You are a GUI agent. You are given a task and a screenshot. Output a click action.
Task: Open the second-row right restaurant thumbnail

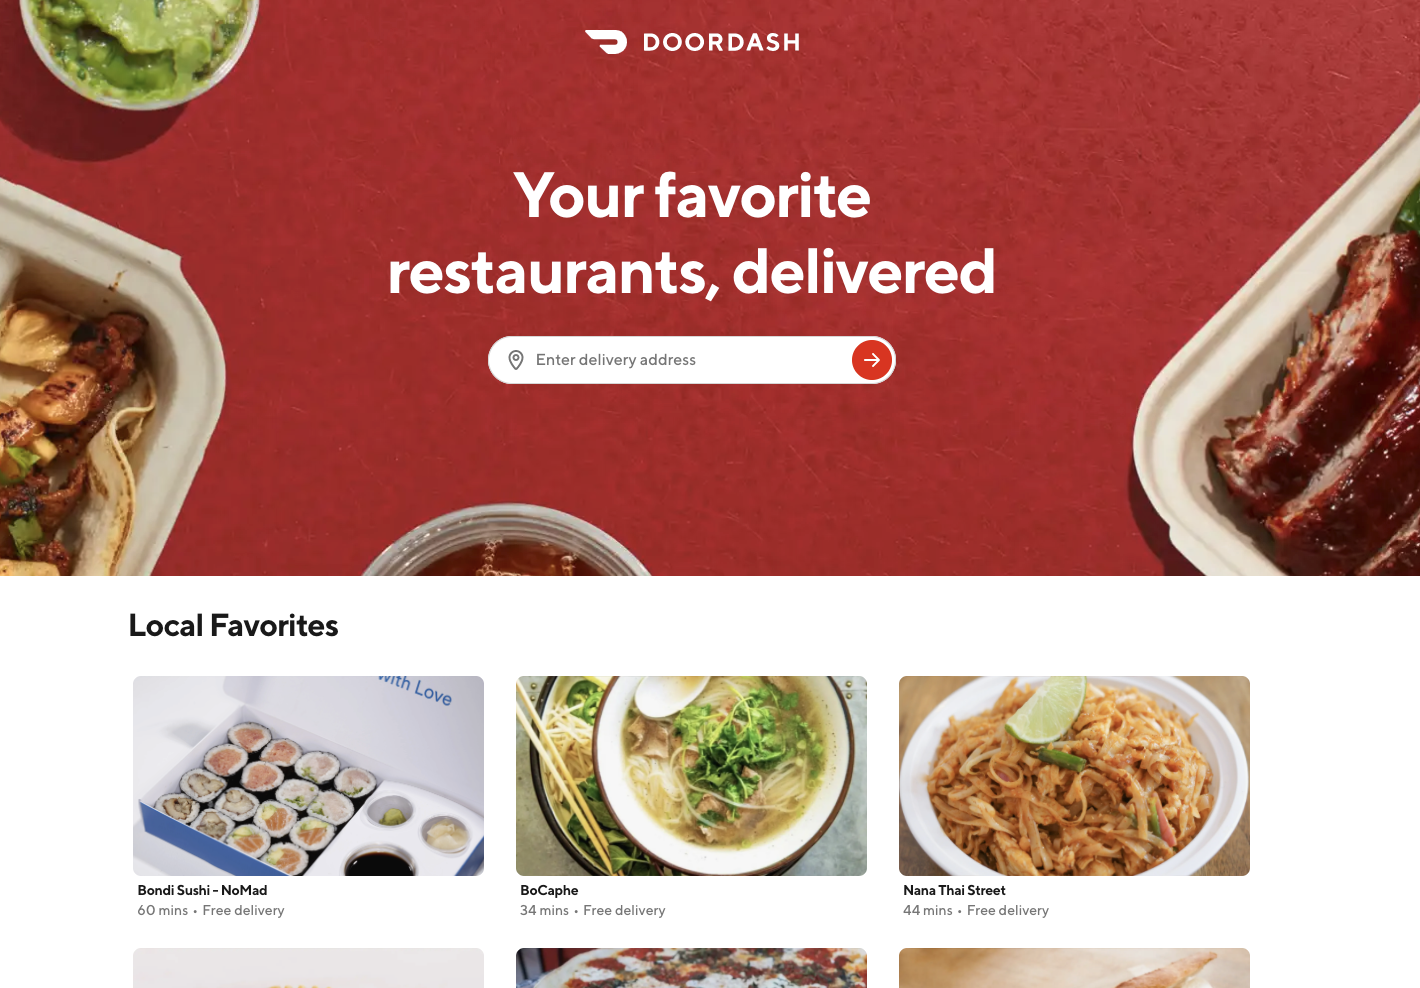(1074, 968)
